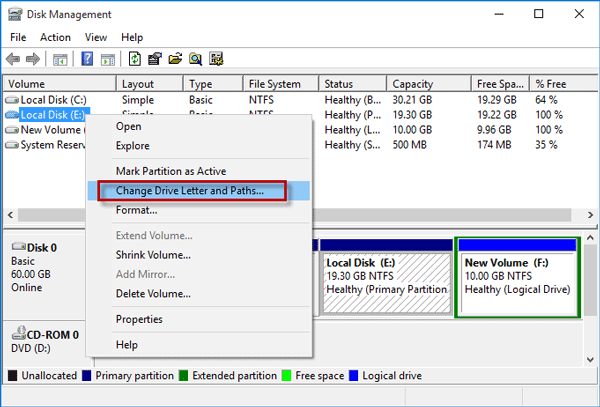Open the Action menu

55,37
